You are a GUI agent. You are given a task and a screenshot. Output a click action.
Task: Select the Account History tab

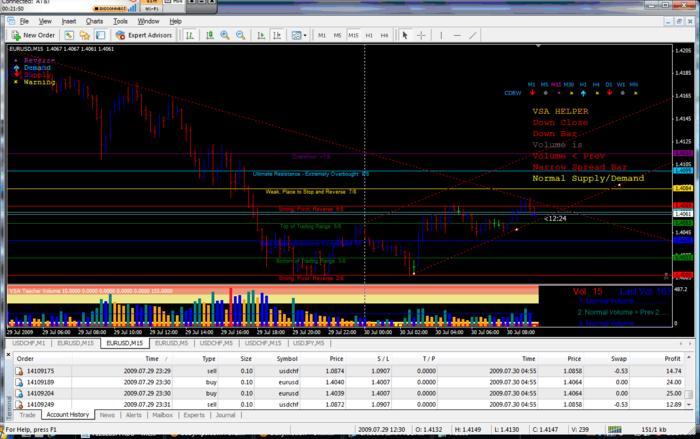68,414
